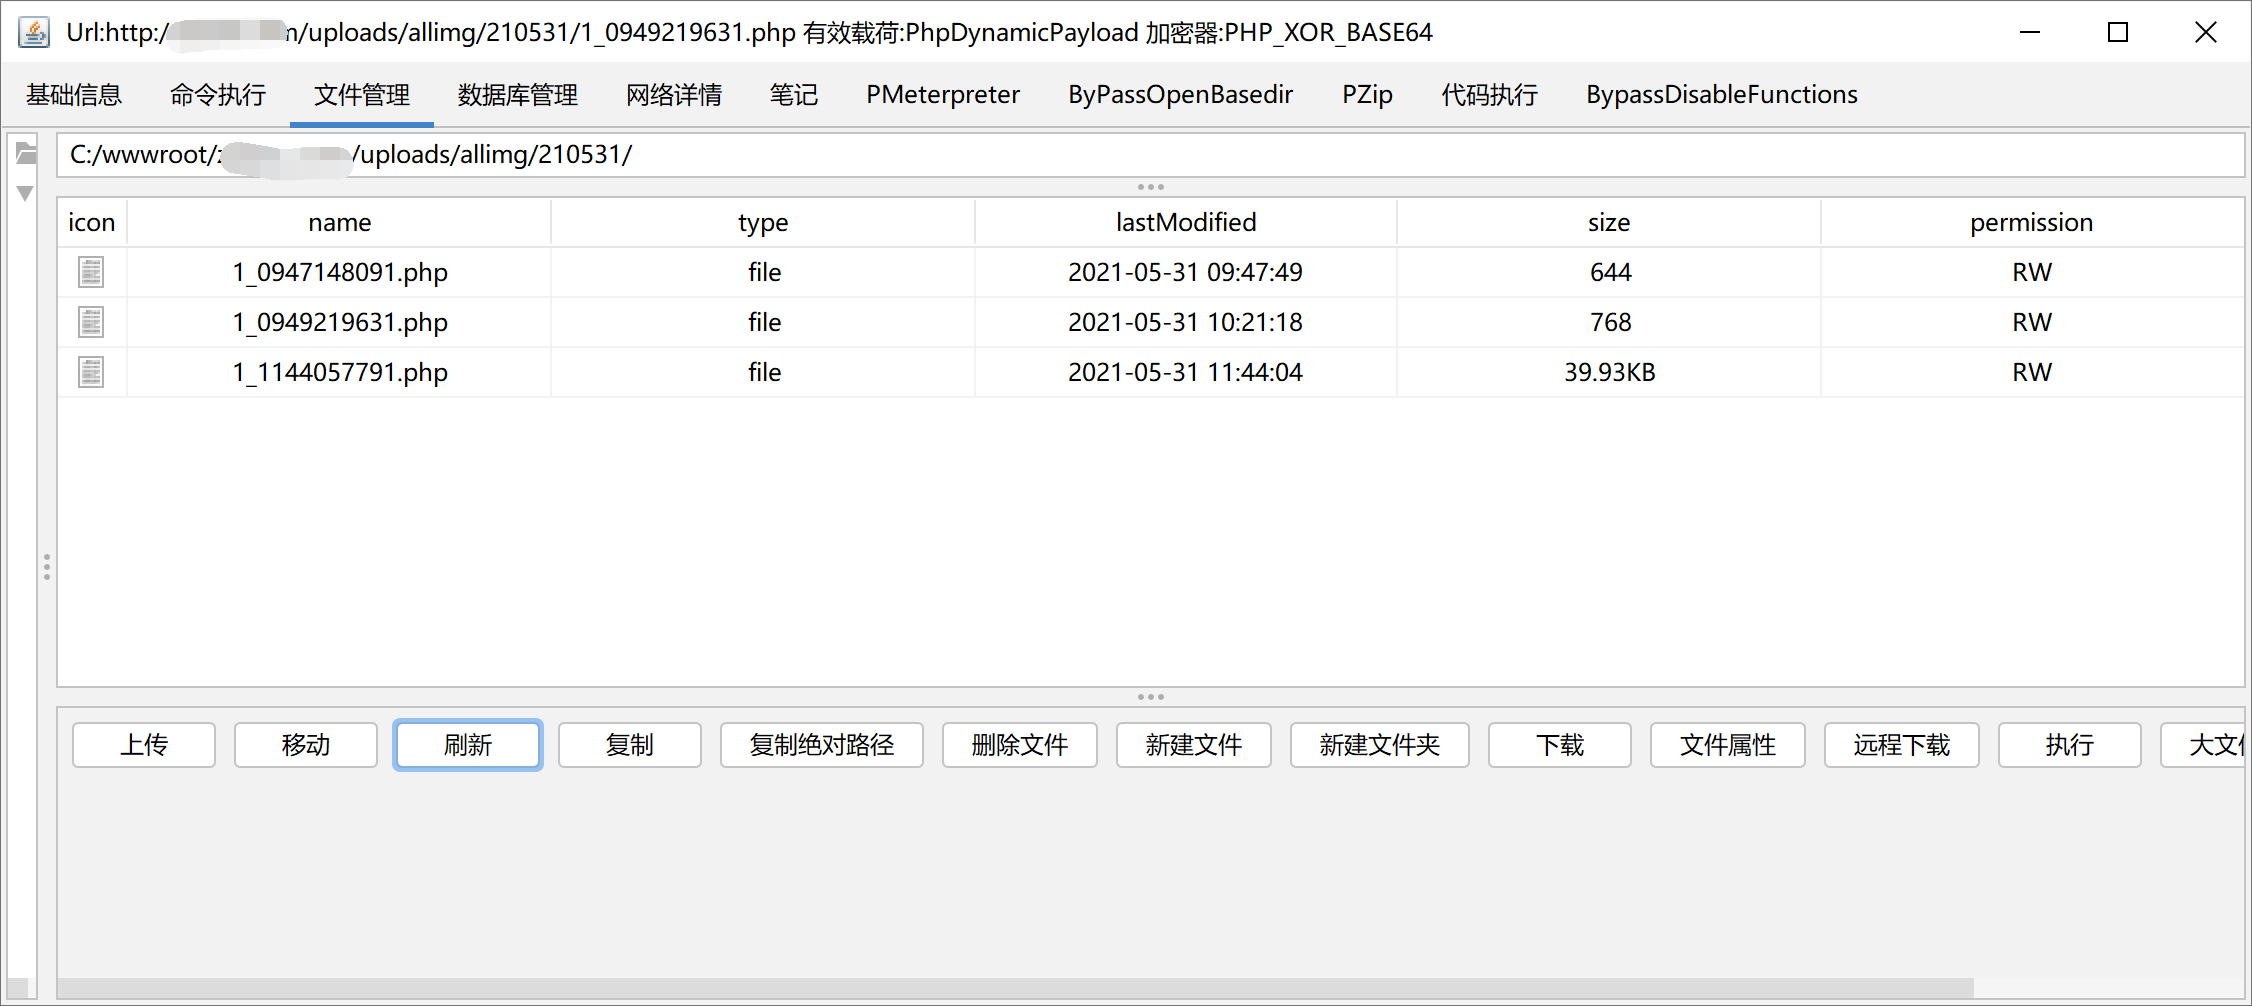Minimize the window
This screenshot has height=1006, width=2252.
click(x=2030, y=32)
